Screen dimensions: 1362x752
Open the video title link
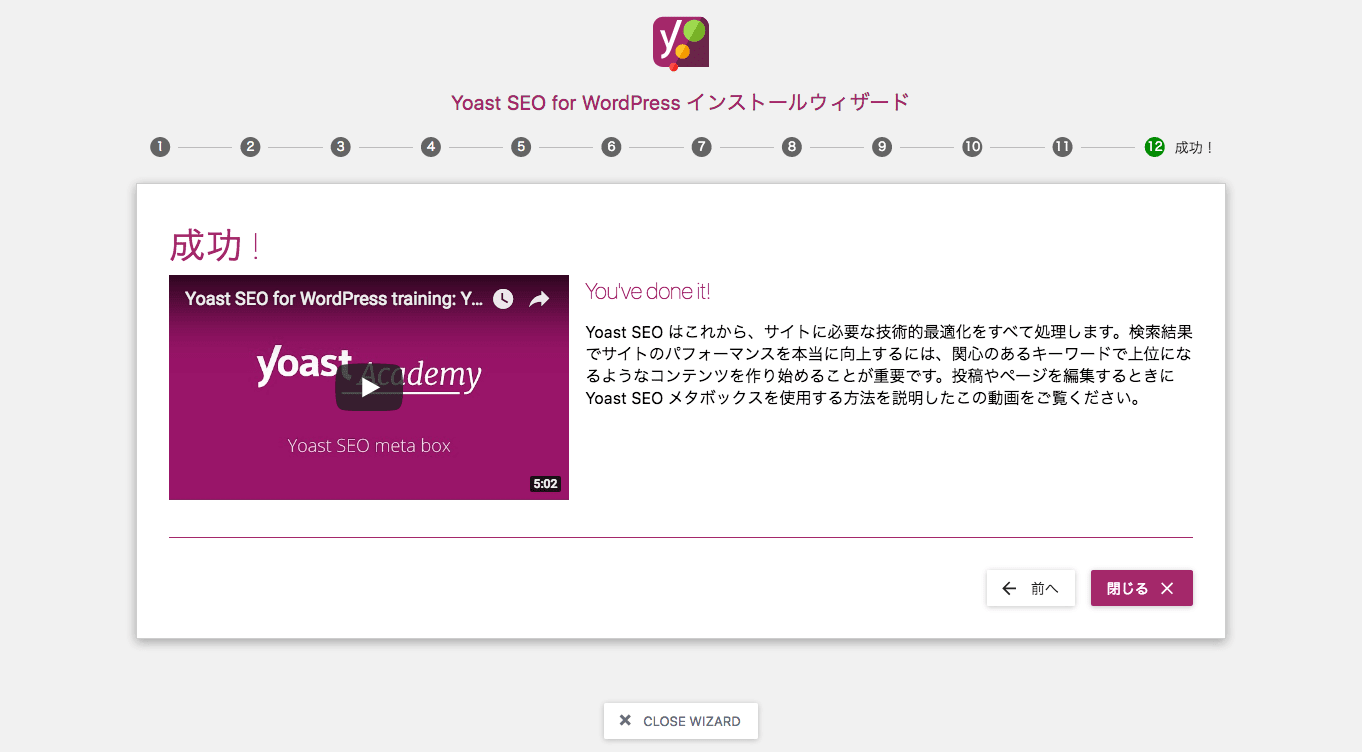pyautogui.click(x=334, y=299)
